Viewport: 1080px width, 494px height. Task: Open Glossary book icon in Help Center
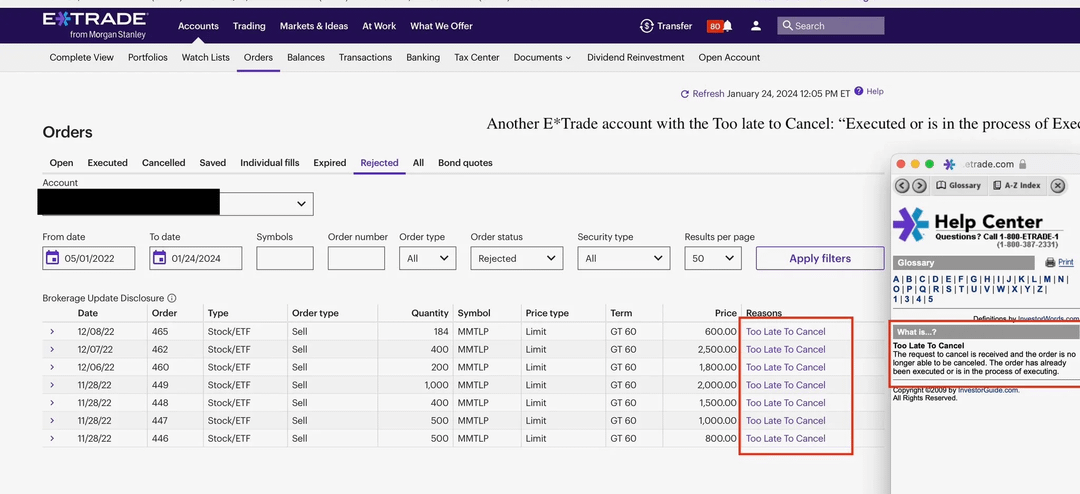[942, 185]
